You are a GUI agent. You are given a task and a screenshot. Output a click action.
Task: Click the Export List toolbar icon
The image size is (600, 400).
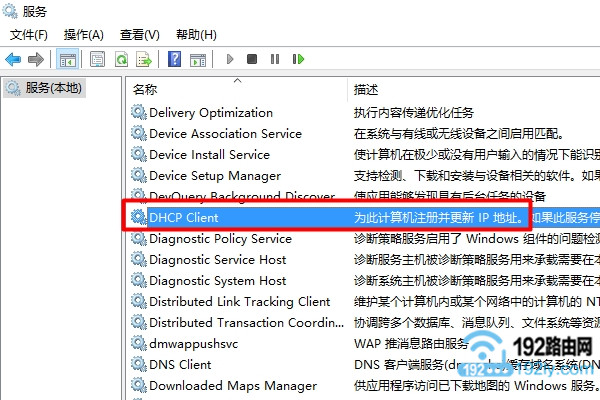click(x=144, y=59)
